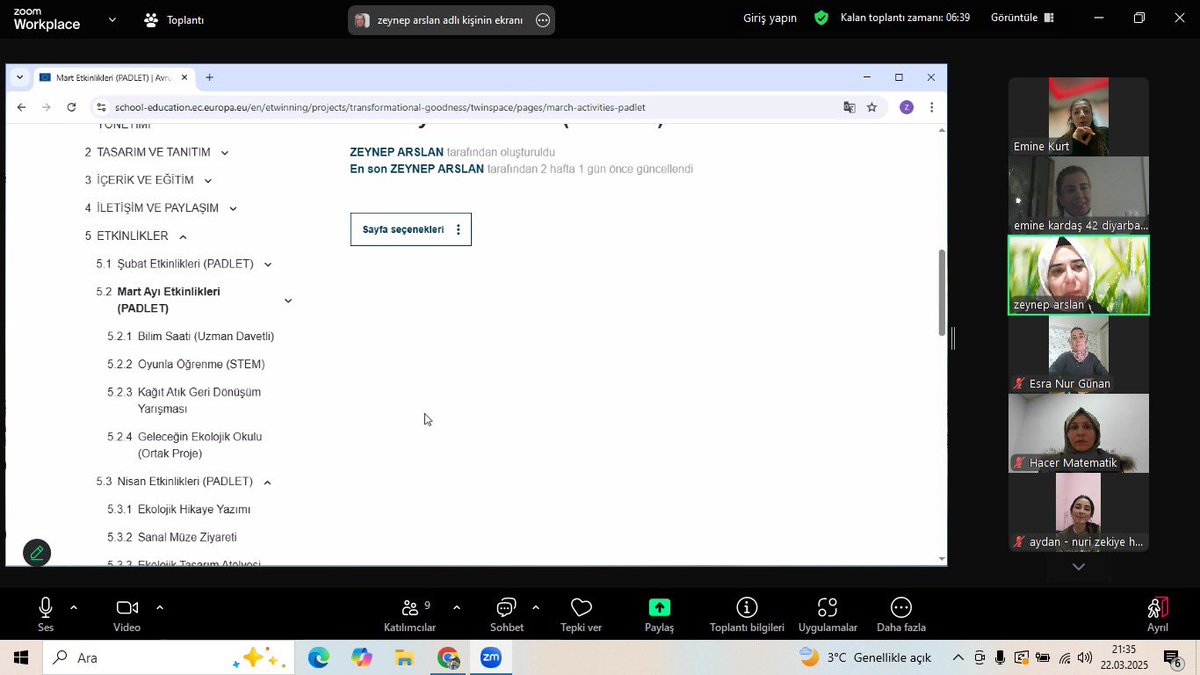The image size is (1200, 675).
Task: Expand İLETİŞİM VE PAYLAŞIM section
Action: (x=232, y=209)
